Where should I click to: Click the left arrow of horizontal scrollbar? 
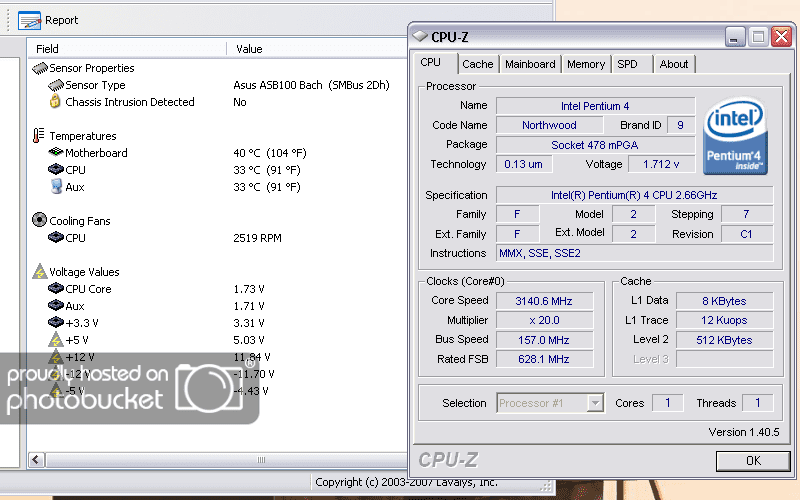coord(36,460)
